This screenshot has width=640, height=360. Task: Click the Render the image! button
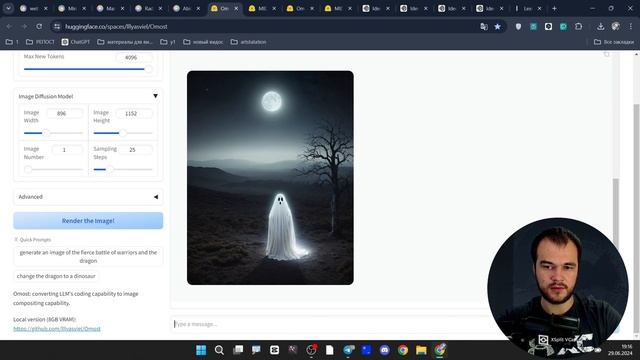point(88,220)
